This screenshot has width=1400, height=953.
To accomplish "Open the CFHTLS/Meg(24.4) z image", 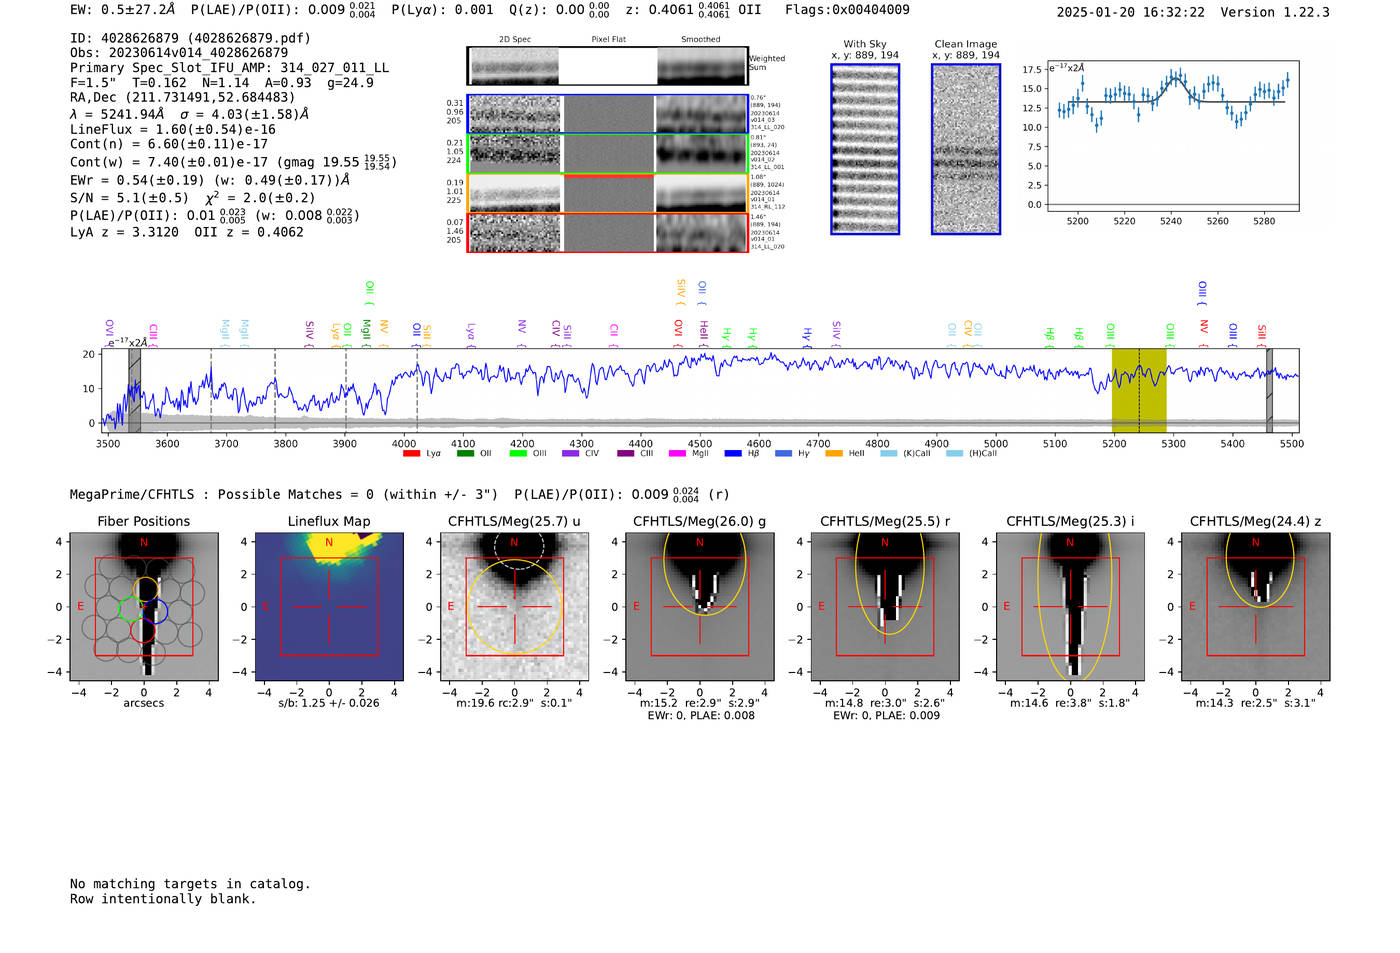I will pos(1255,606).
